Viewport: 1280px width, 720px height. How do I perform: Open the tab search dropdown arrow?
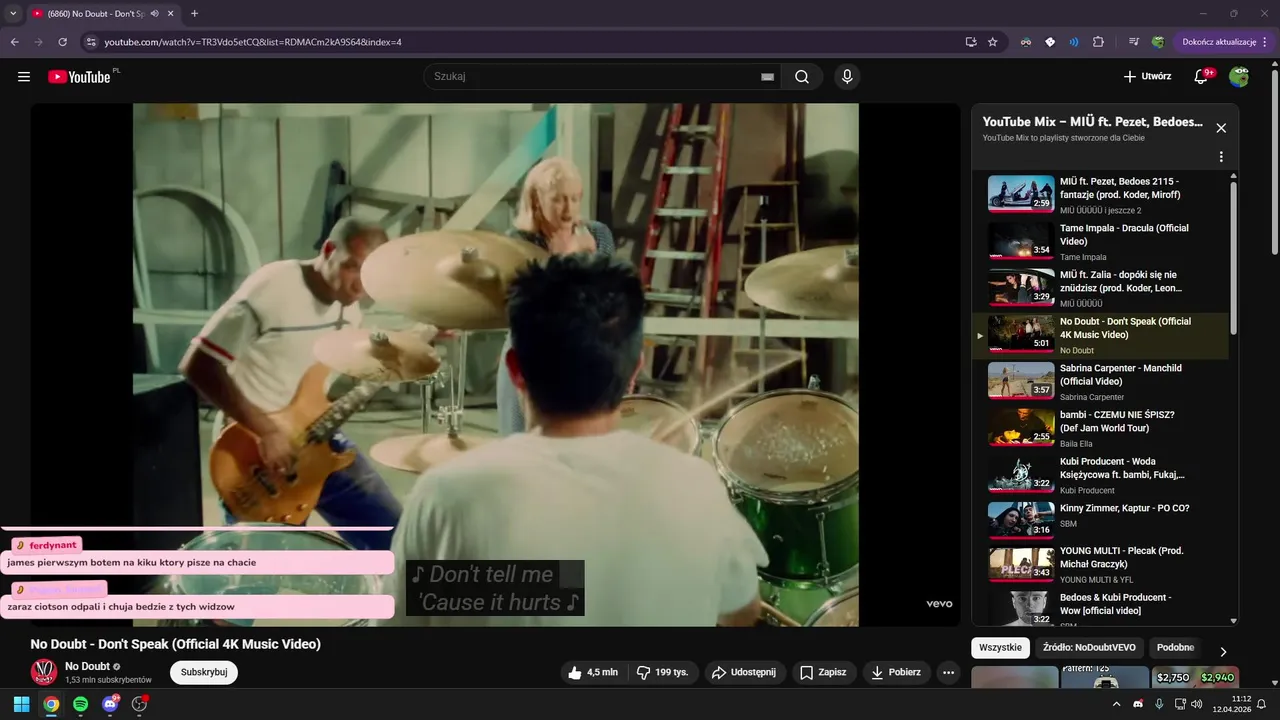click(13, 13)
